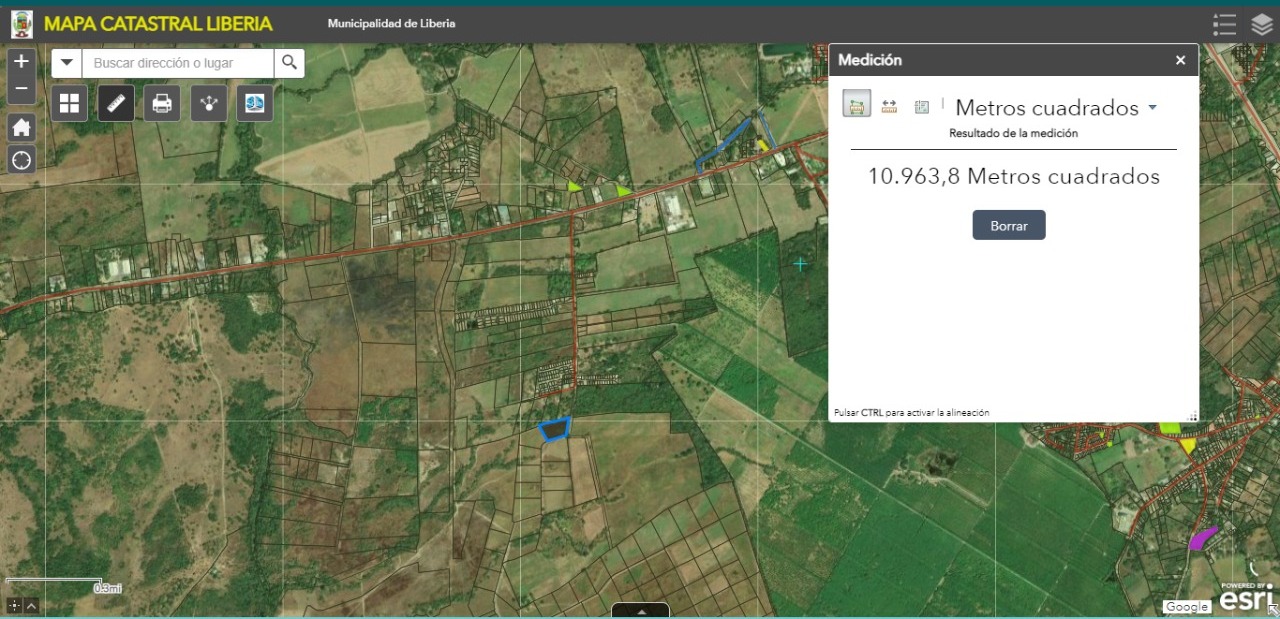This screenshot has height=619, width=1280.
Task: Select the location coordinates measurement tool
Action: click(921, 103)
